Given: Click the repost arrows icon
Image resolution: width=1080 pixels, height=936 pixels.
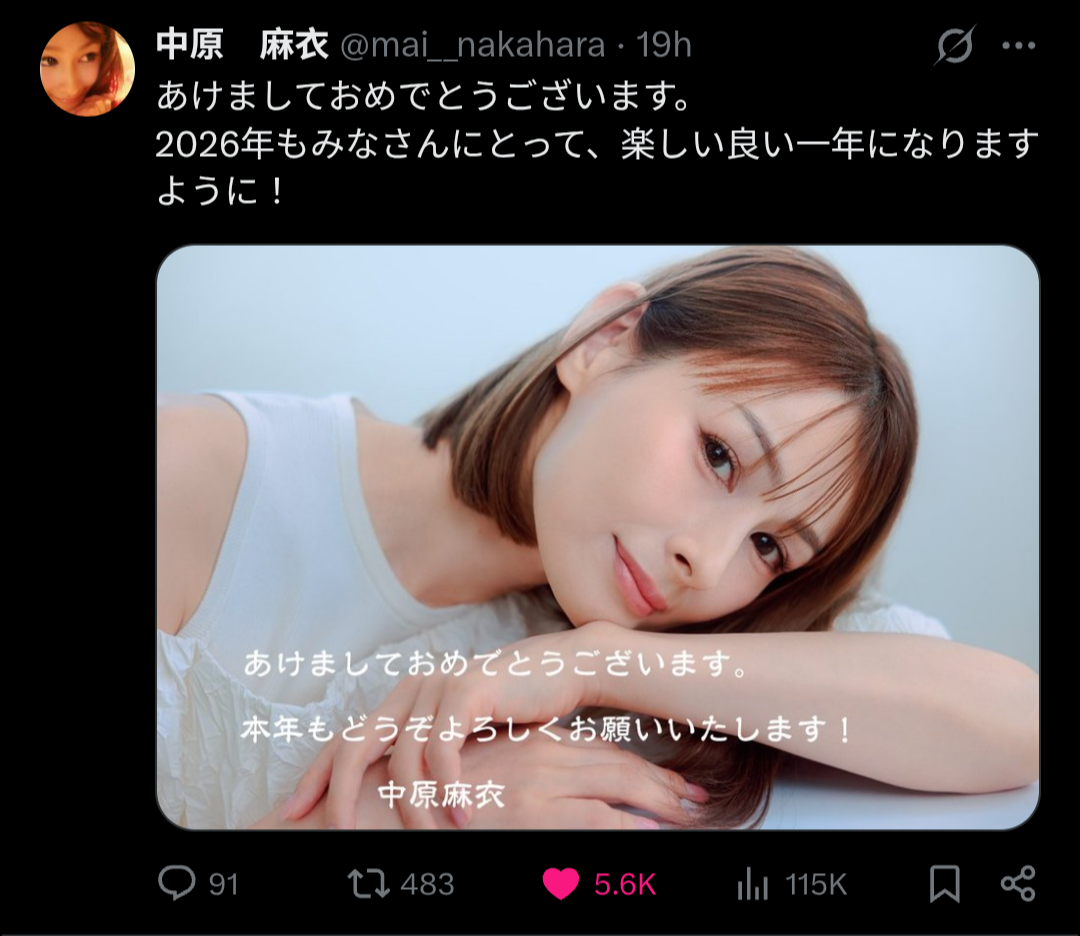Looking at the screenshot, I should point(368,884).
